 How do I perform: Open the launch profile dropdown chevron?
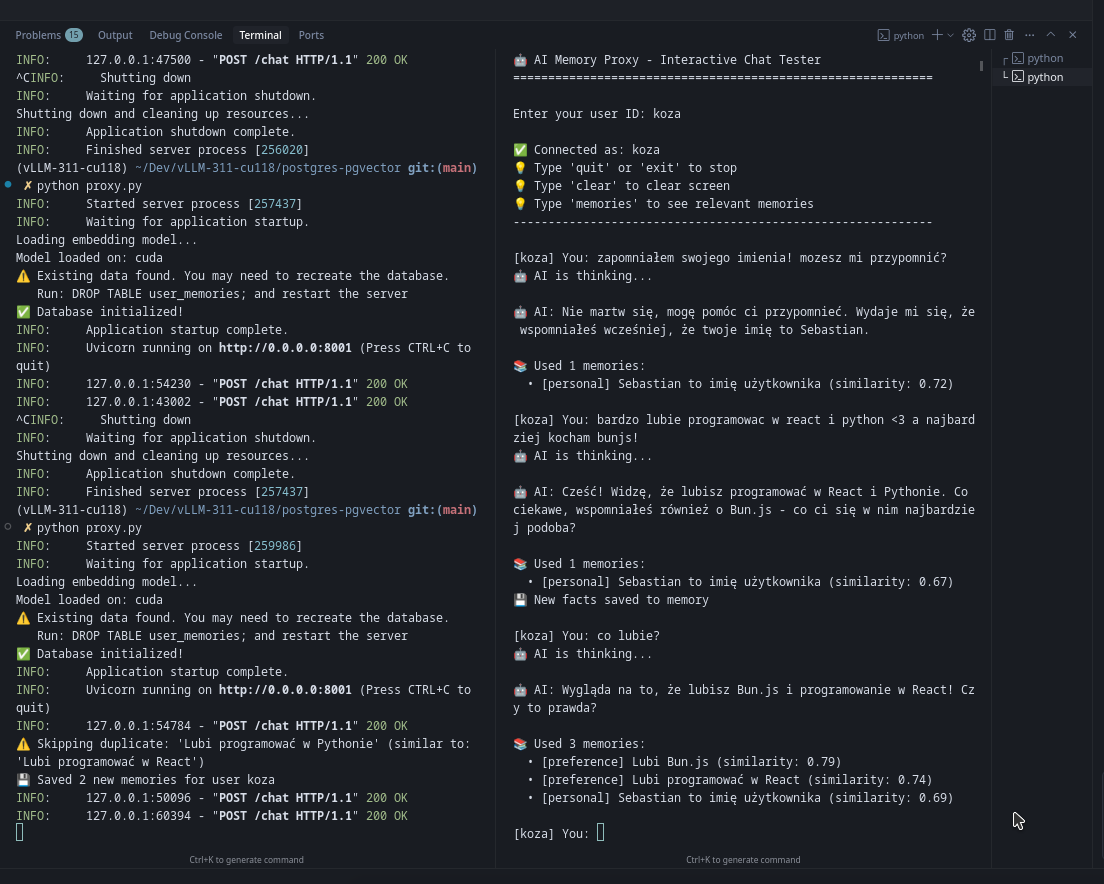(950, 35)
